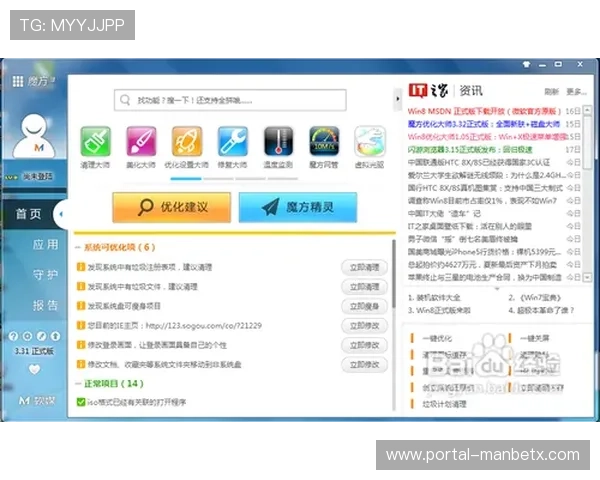Click 垃圾计划清理 shortcut
The width and height of the screenshot is (600, 480).
point(444,404)
